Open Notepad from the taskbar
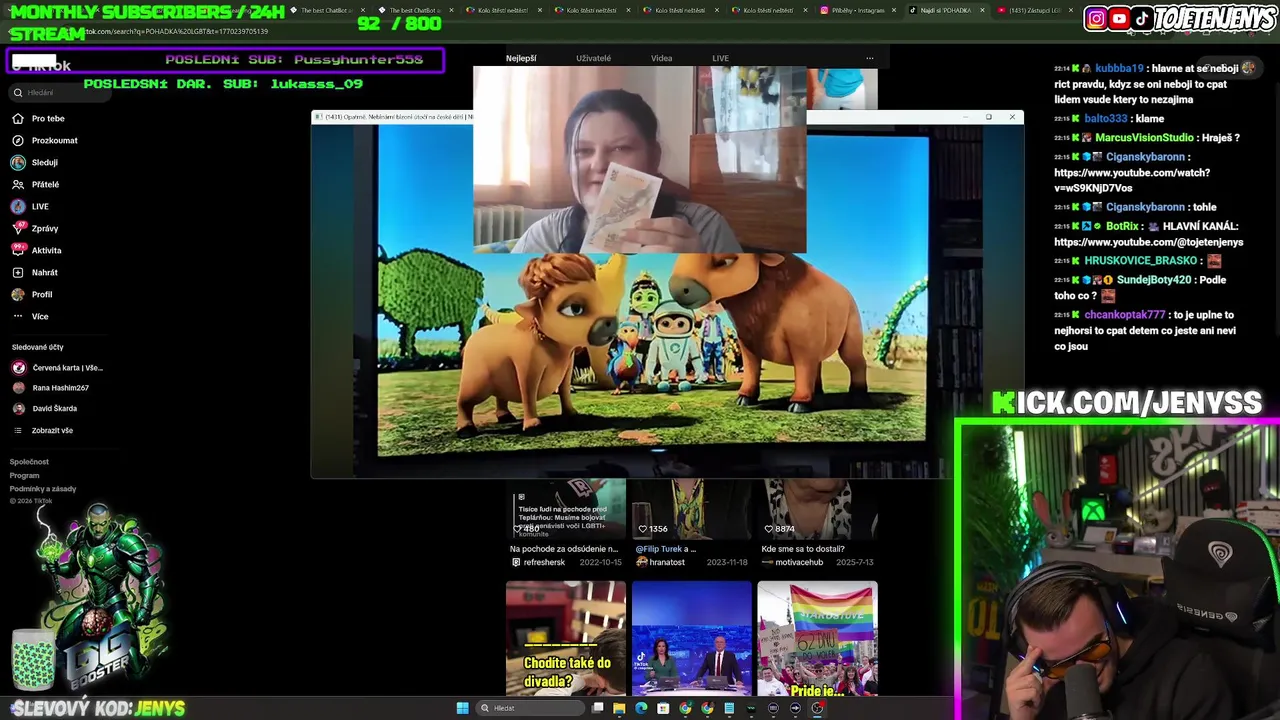This screenshot has width=1280, height=720. click(x=729, y=708)
